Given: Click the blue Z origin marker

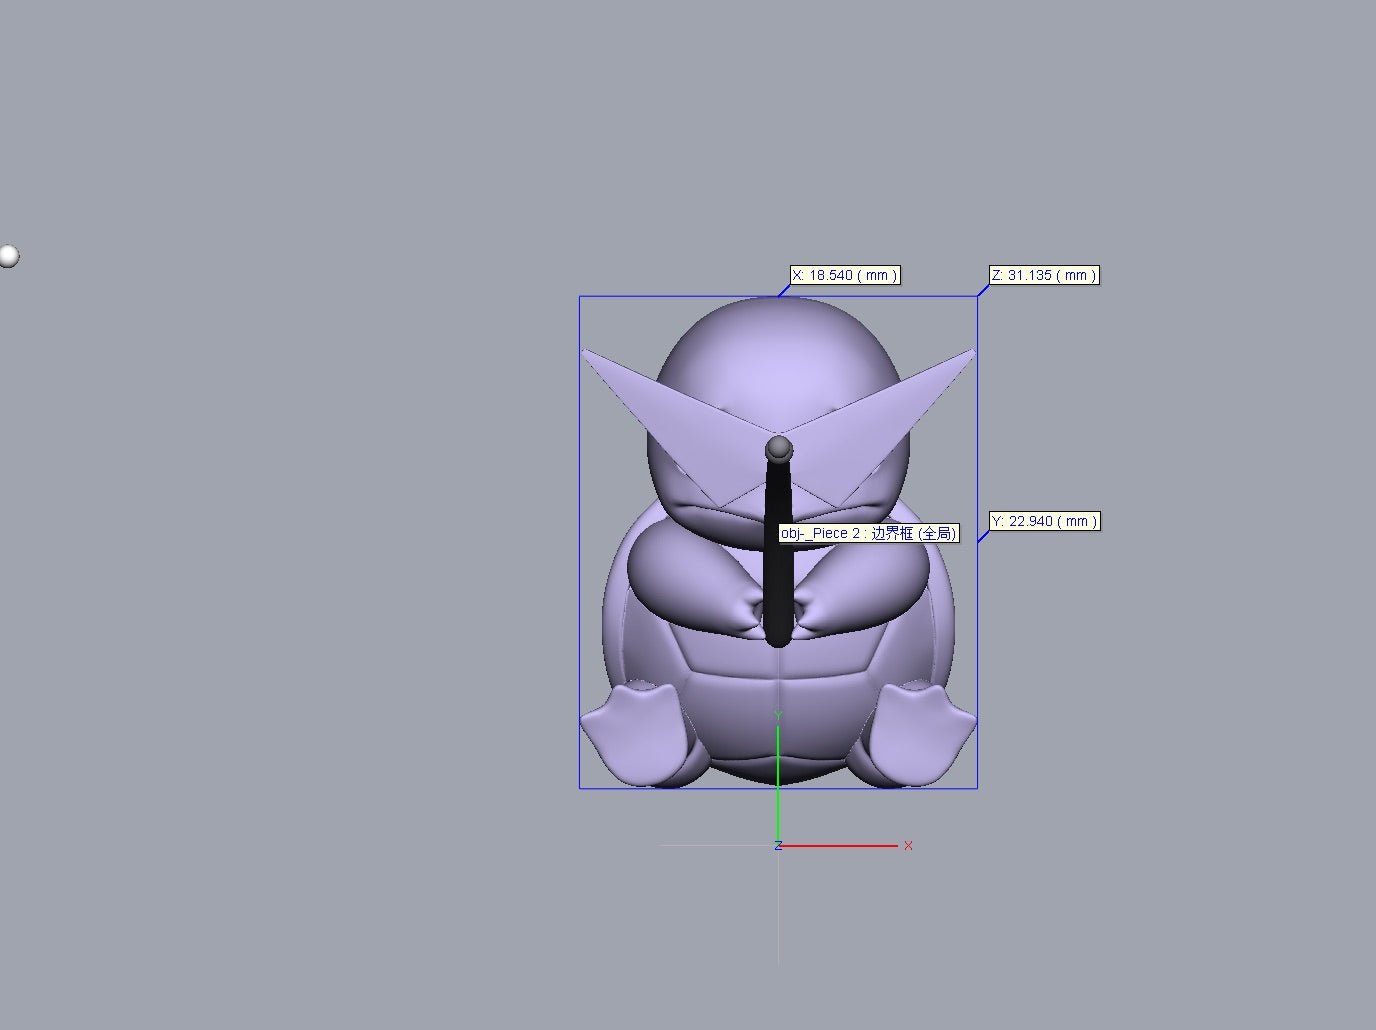Looking at the screenshot, I should pyautogui.click(x=778, y=846).
